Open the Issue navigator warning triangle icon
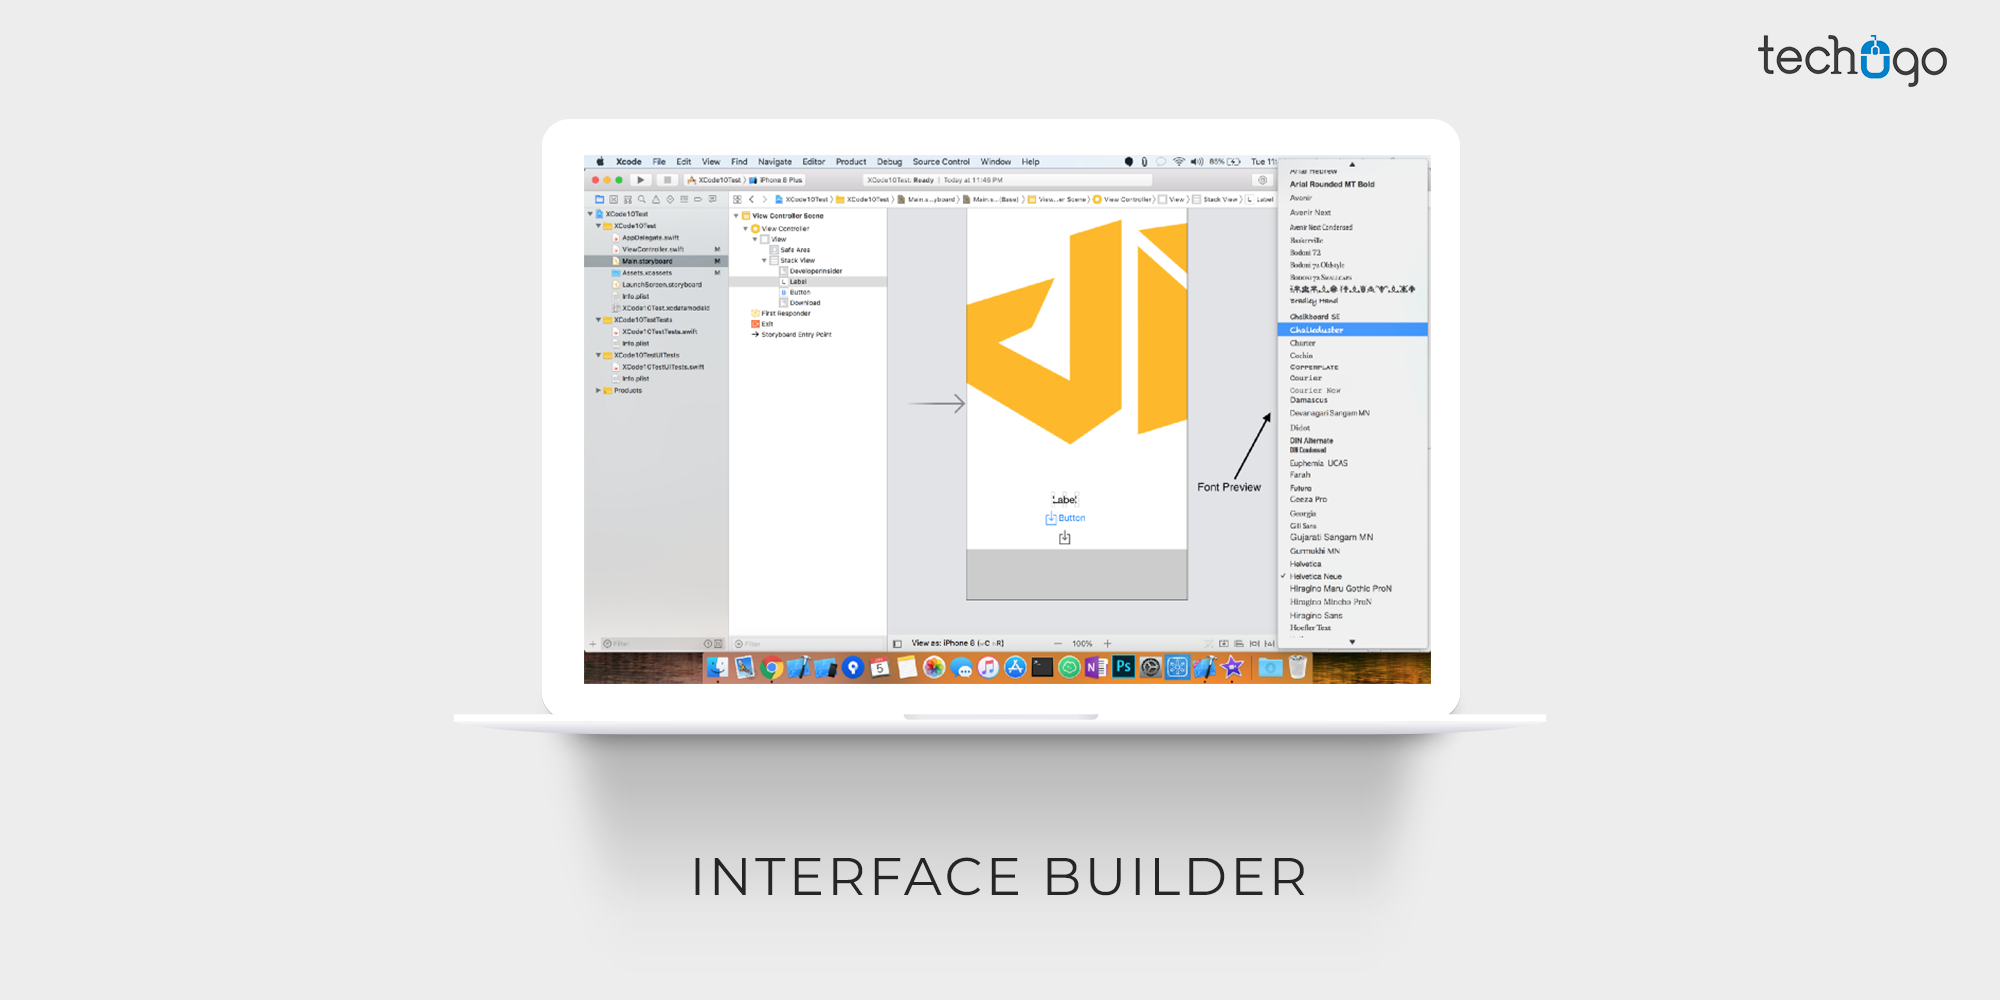The width and height of the screenshot is (2000, 1000). point(656,199)
